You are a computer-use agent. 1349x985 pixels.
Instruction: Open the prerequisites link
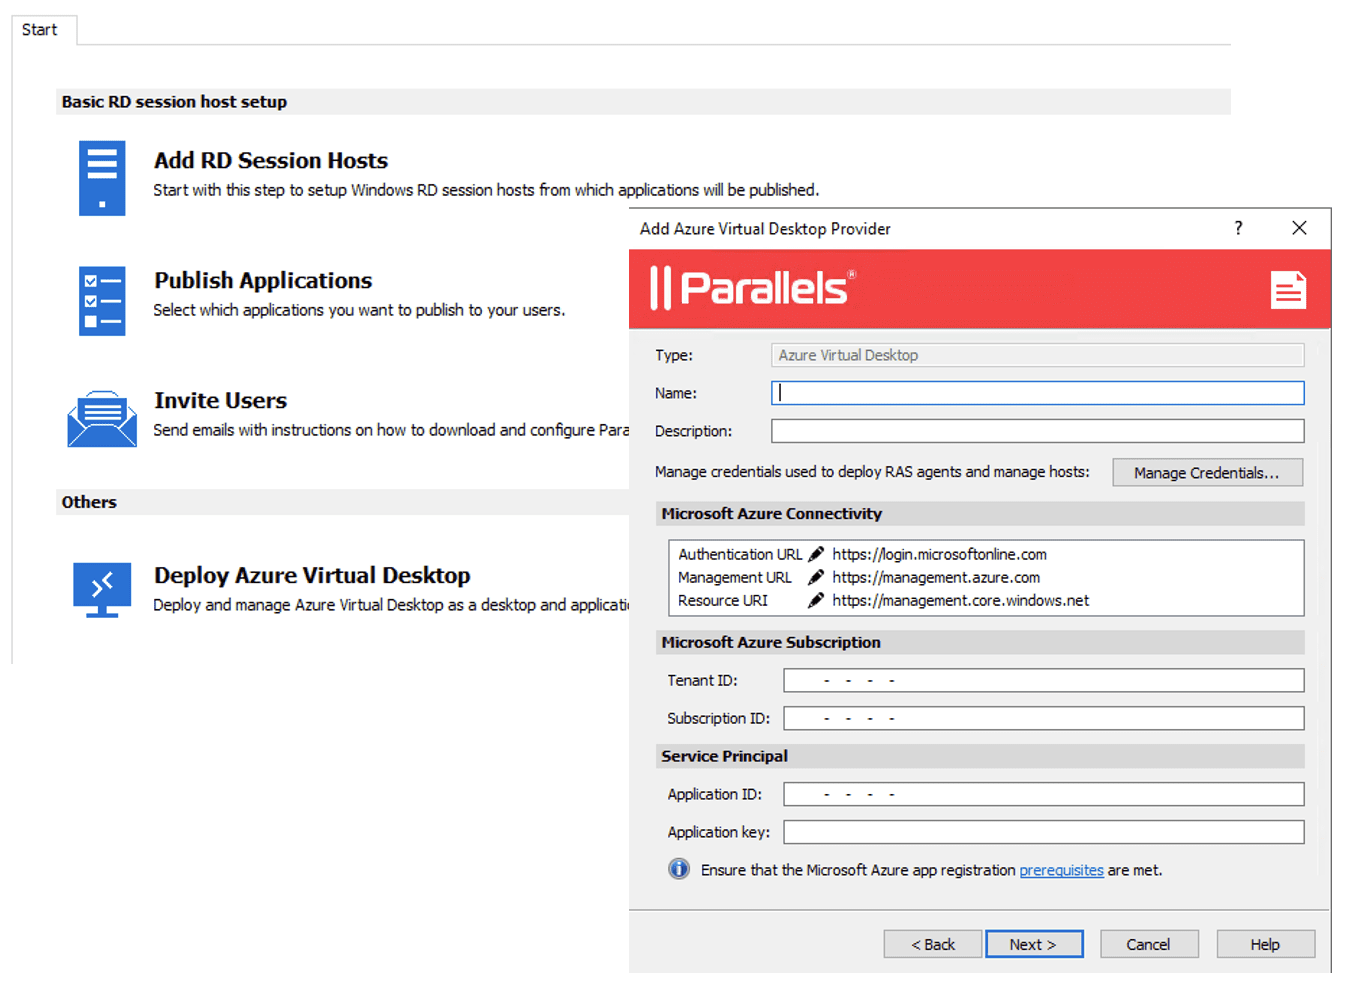tap(1061, 870)
